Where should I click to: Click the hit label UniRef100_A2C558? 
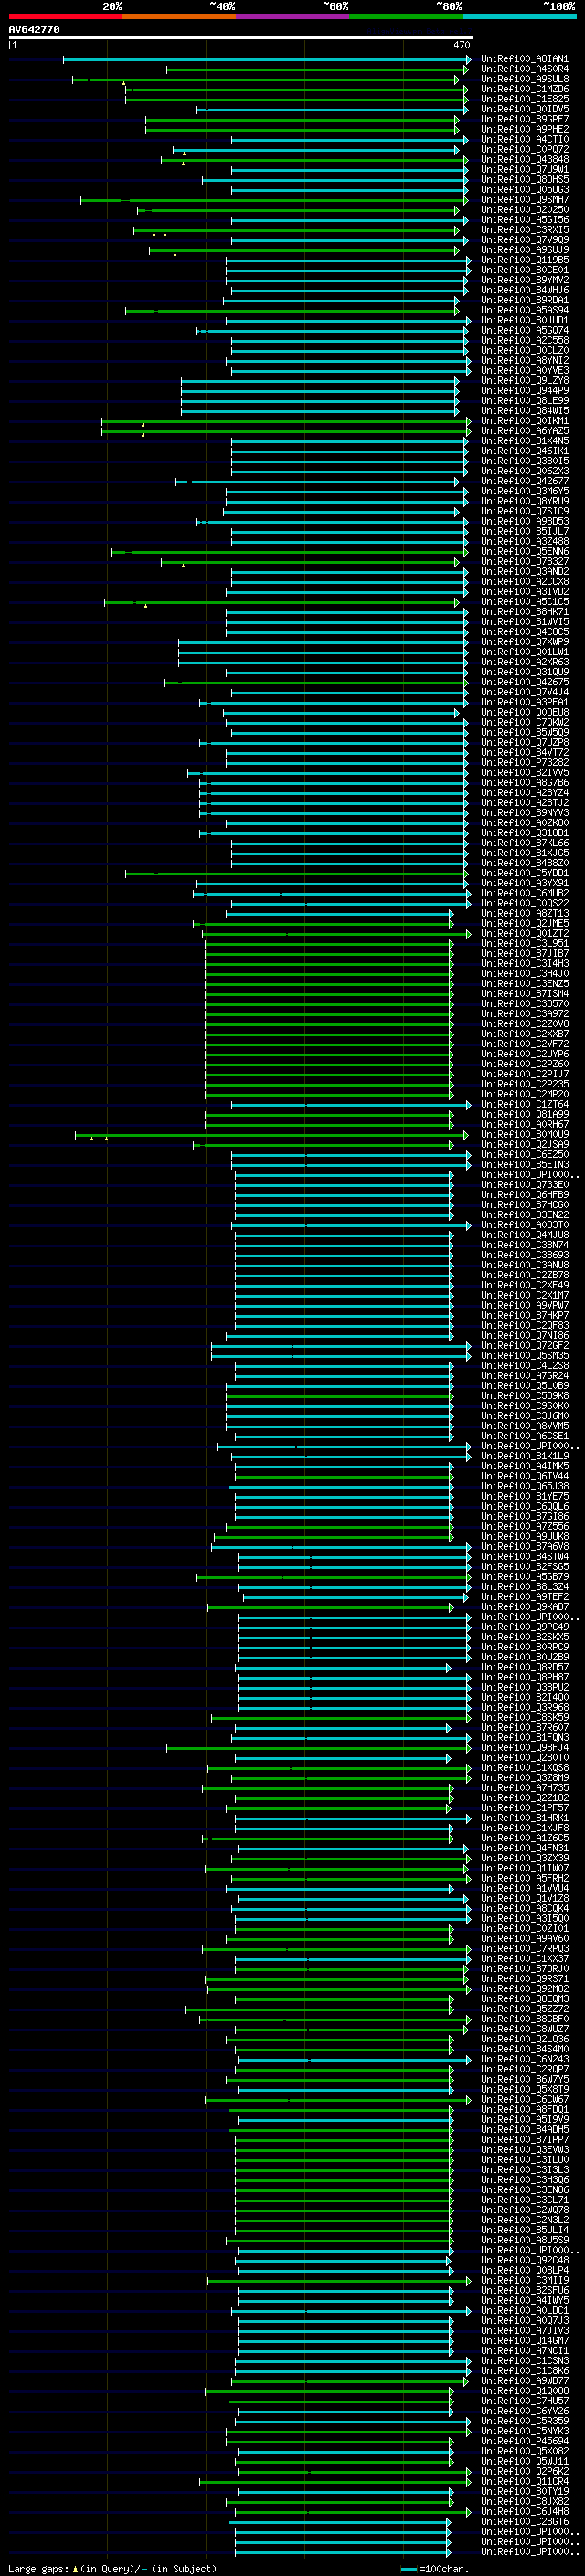tap(525, 341)
